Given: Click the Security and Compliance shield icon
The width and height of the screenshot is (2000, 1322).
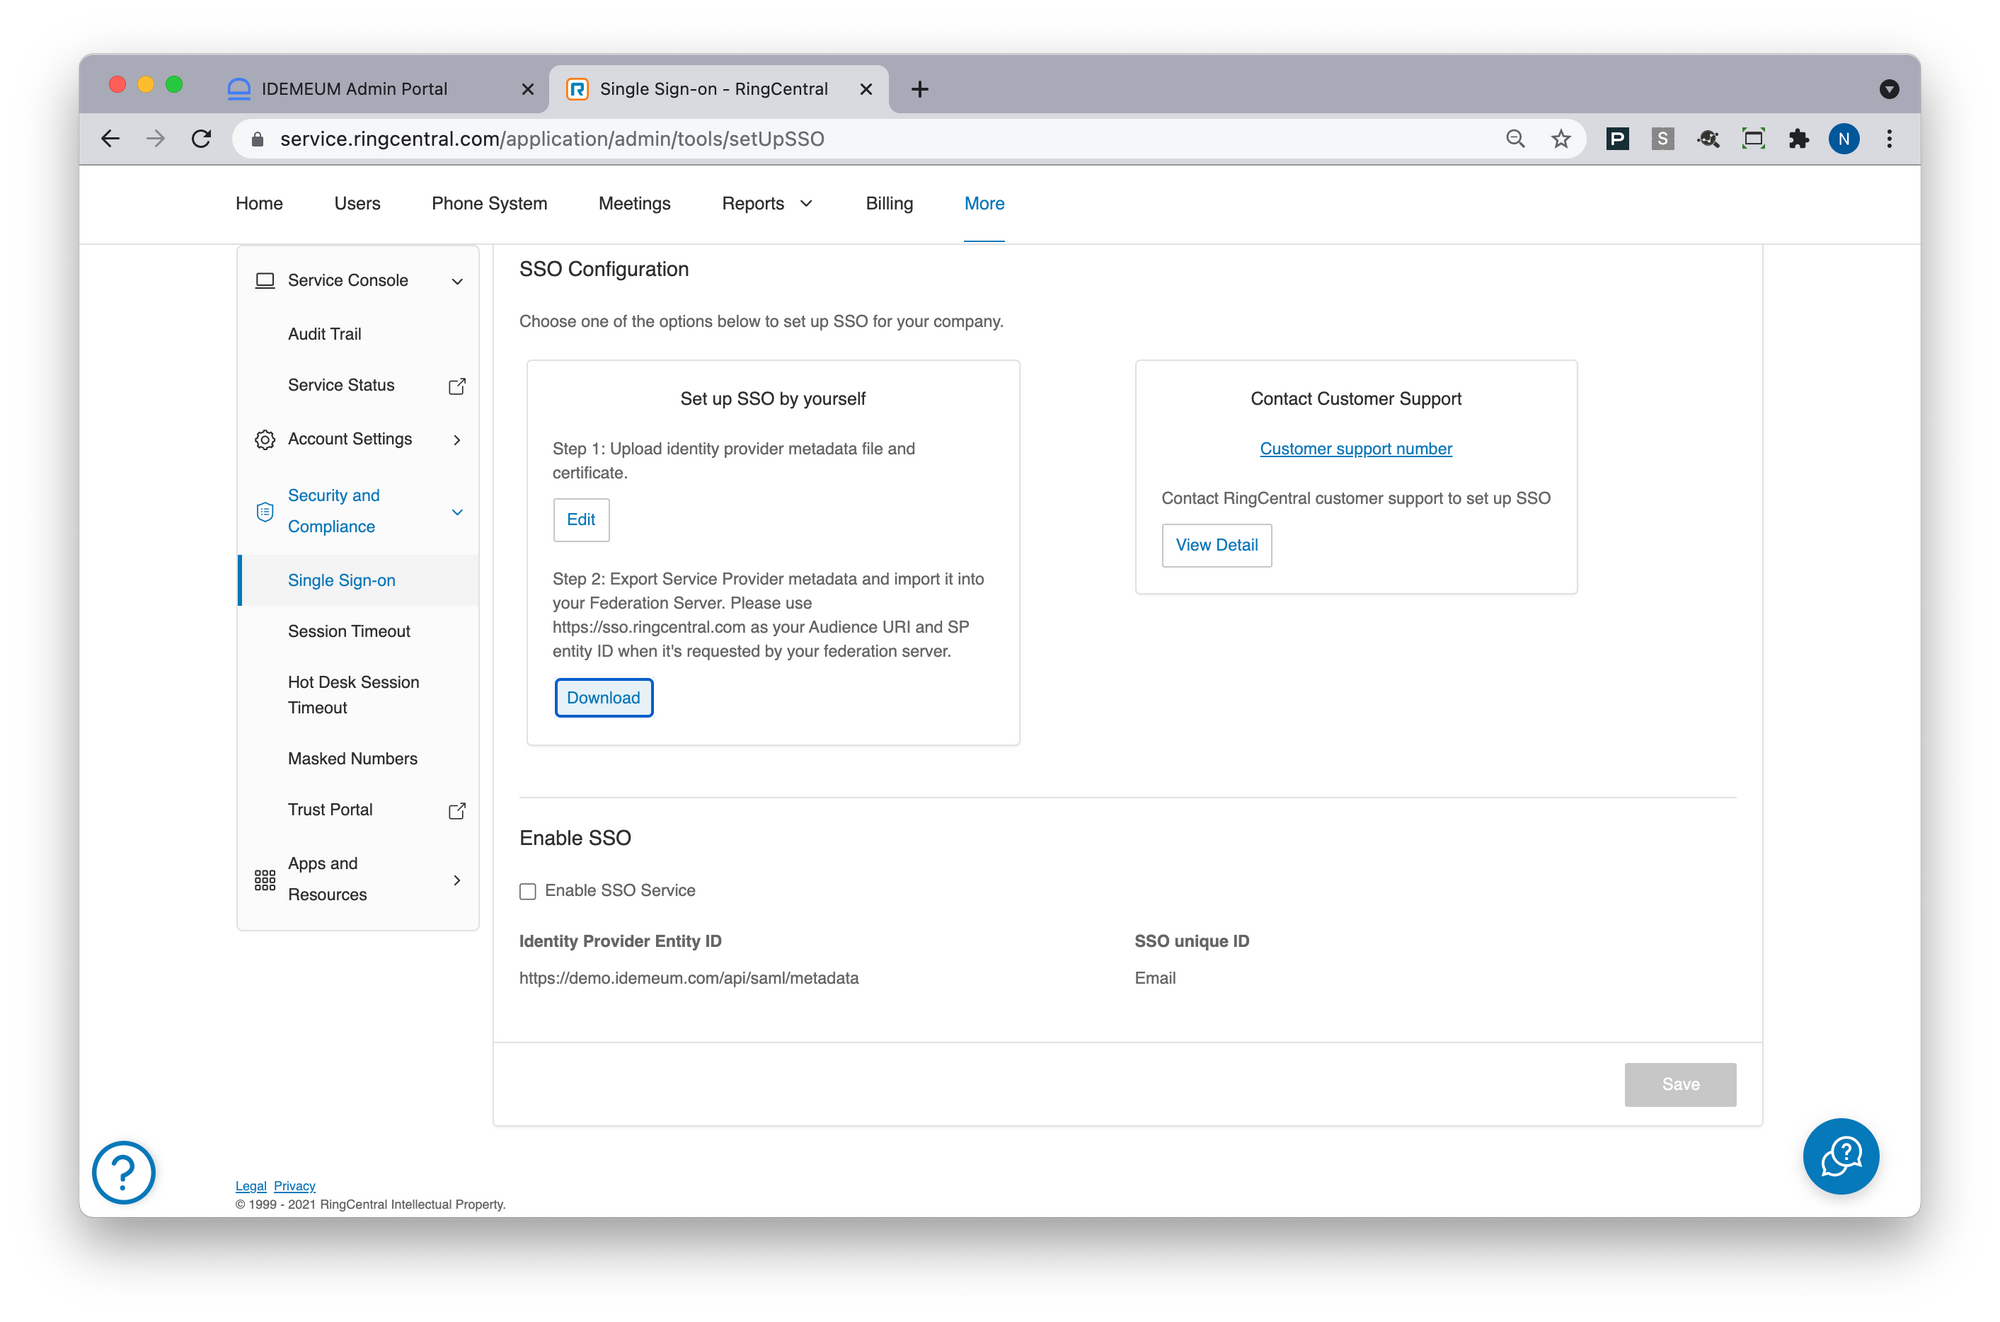Looking at the screenshot, I should click(x=265, y=512).
